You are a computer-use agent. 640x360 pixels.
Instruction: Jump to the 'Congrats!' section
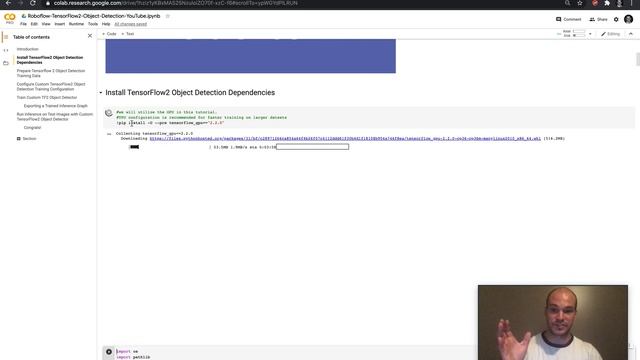pos(32,127)
